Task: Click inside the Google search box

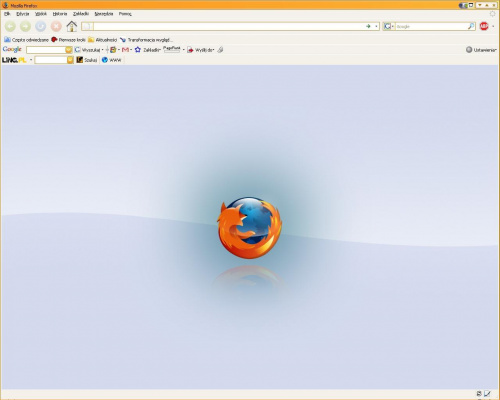Action: (431, 26)
